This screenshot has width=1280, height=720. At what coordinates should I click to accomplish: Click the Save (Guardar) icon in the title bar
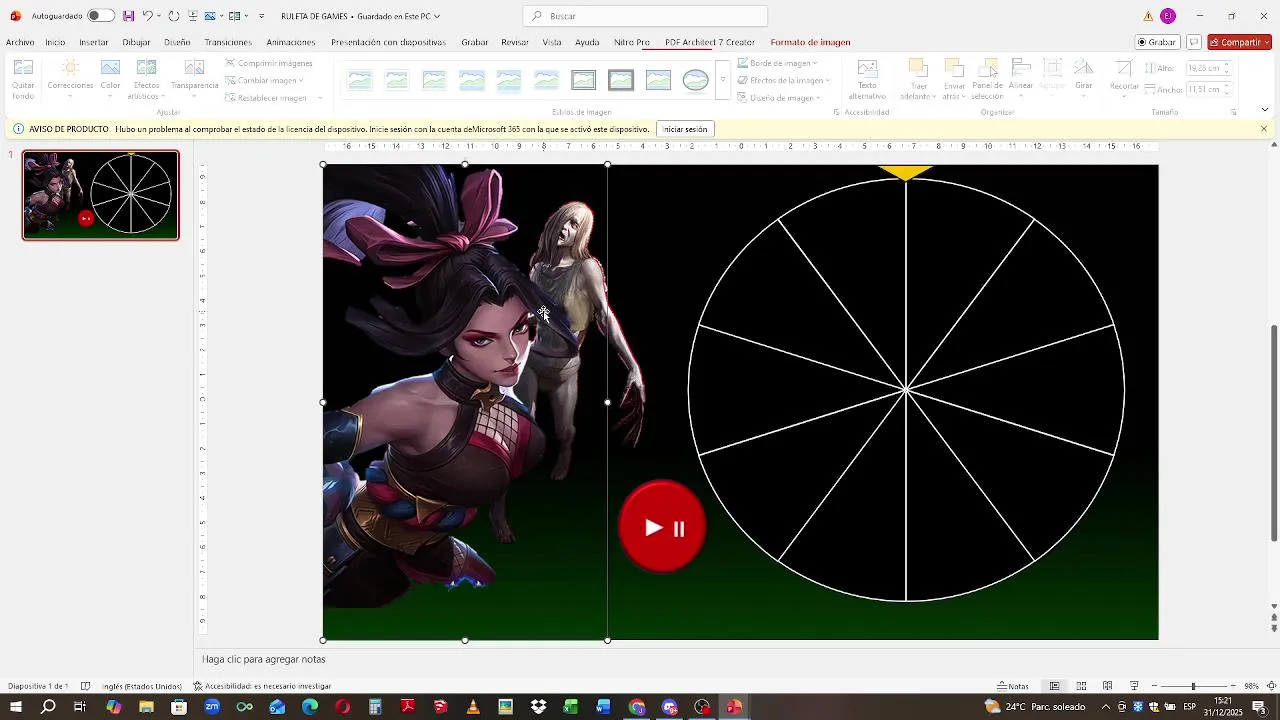pos(128,16)
